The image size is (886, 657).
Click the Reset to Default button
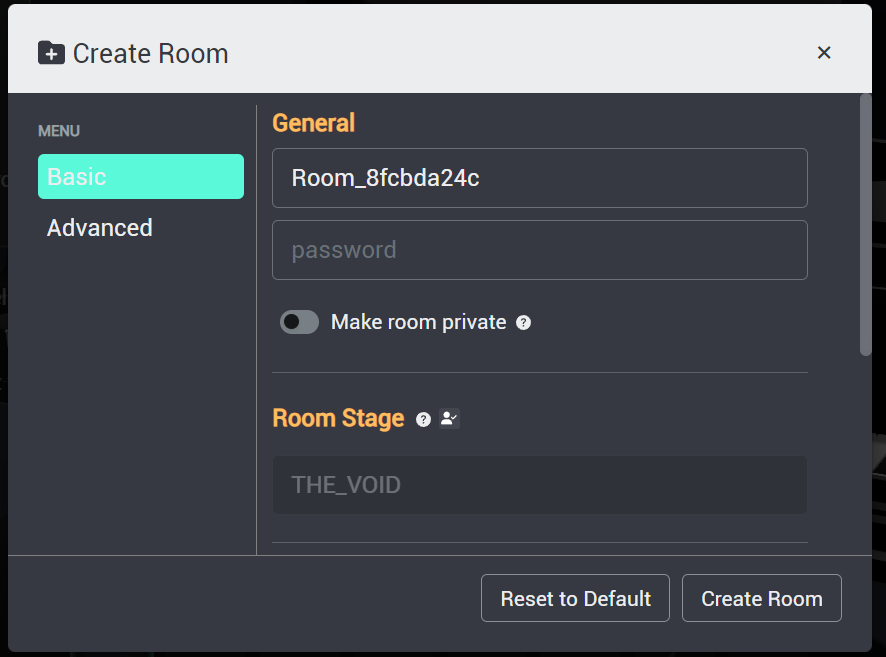point(575,598)
